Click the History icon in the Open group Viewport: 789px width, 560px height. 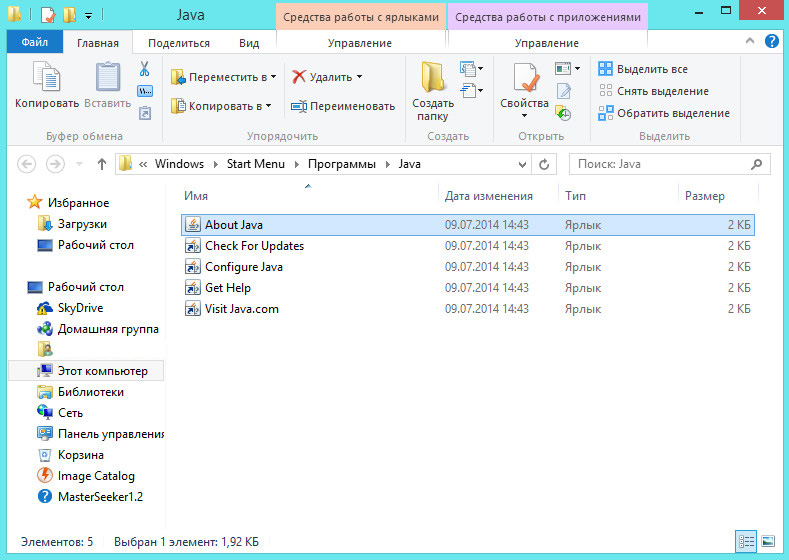point(563,113)
